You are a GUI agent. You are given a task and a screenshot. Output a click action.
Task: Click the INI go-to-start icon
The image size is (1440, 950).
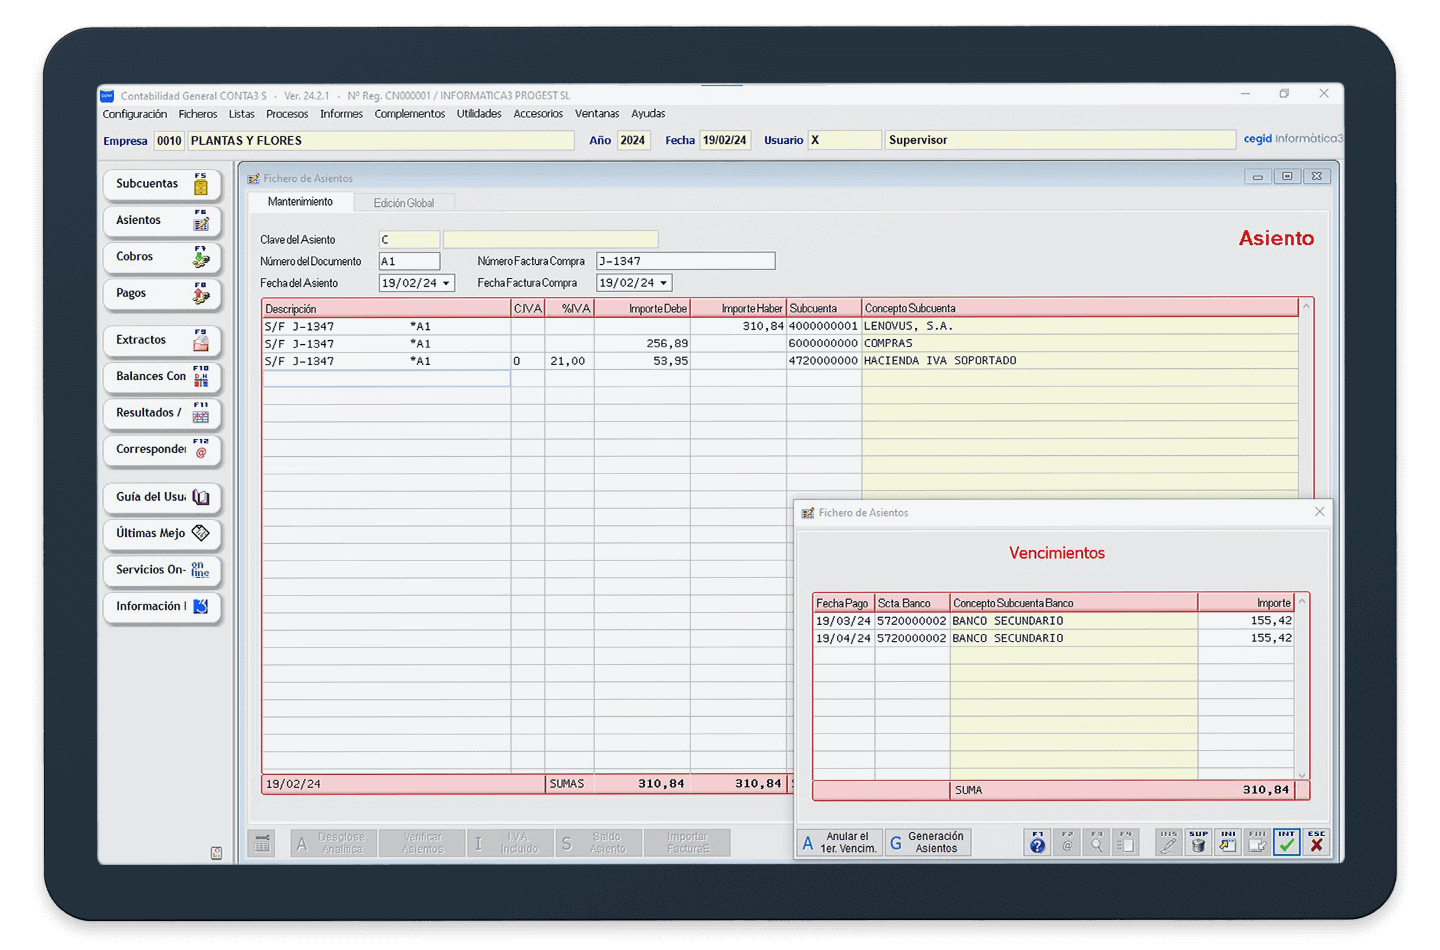1227,843
